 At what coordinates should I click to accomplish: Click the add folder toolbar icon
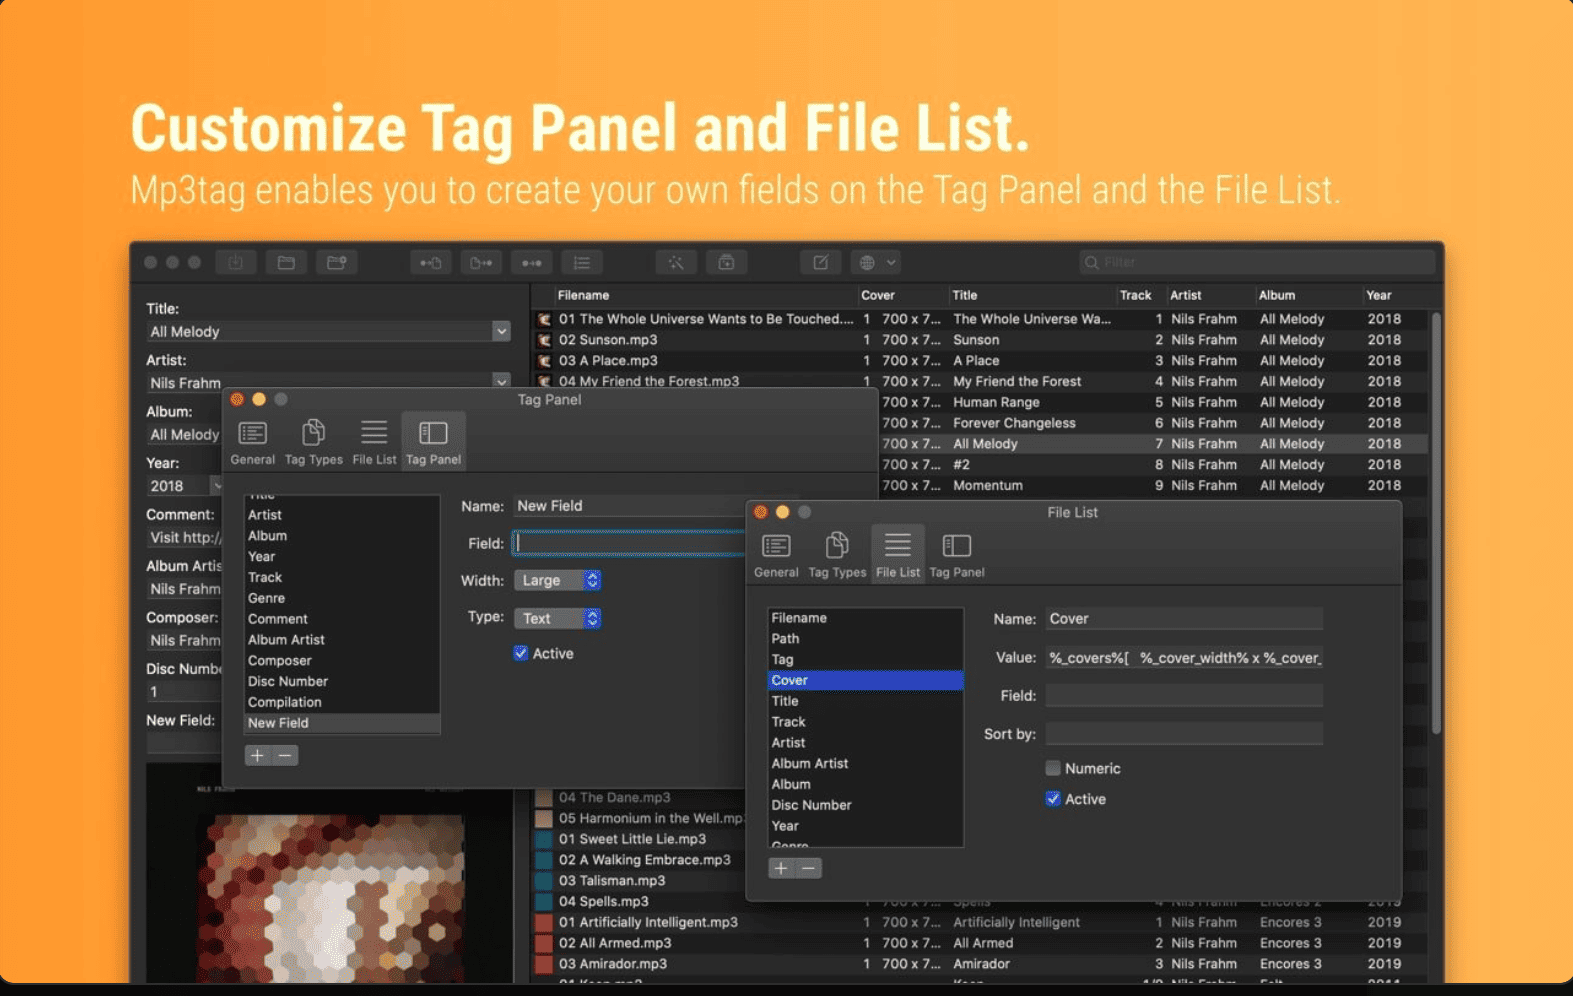point(337,263)
